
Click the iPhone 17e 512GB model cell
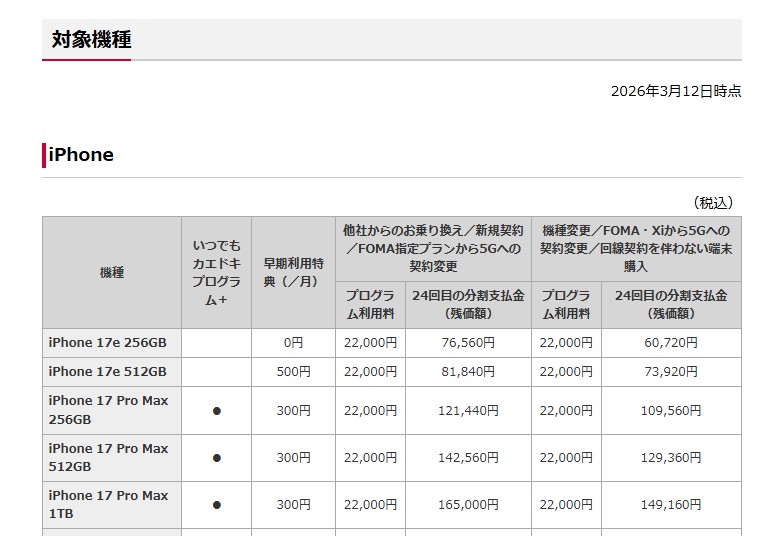point(108,372)
